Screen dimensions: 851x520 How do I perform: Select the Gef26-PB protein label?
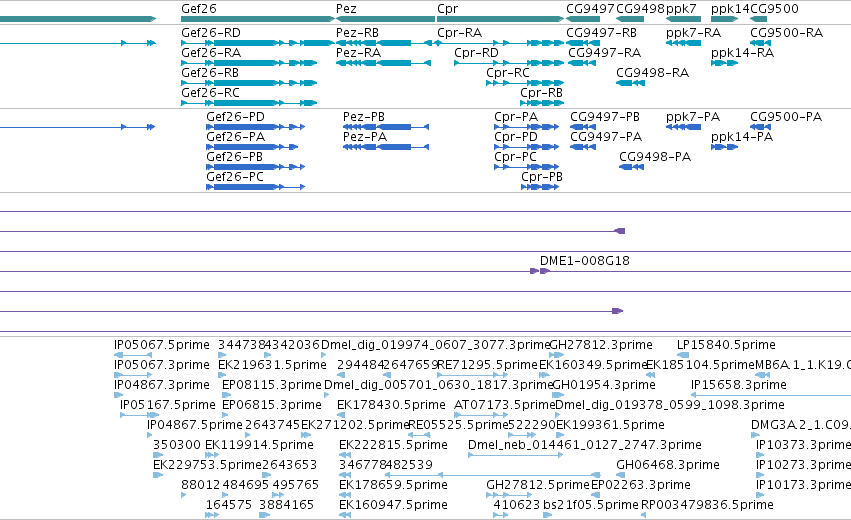pyautogui.click(x=234, y=157)
